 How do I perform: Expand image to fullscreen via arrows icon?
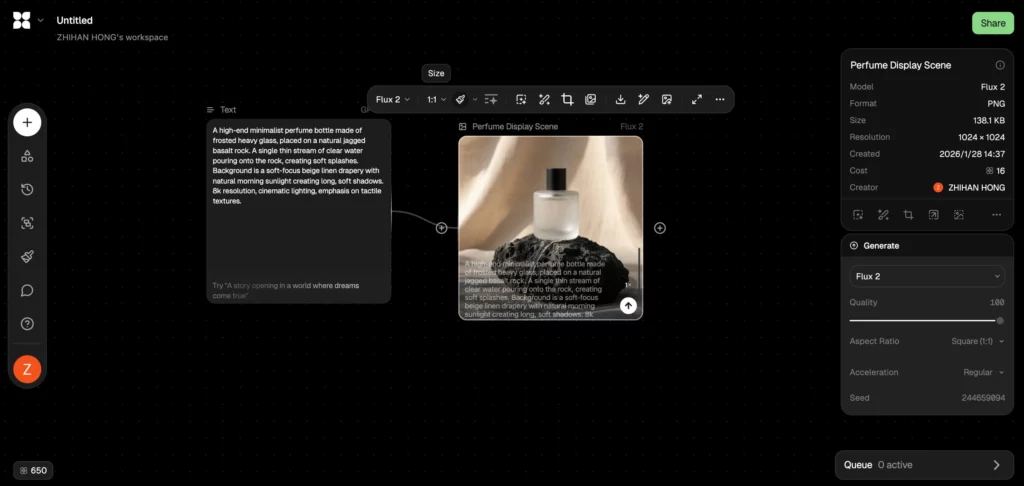coord(695,100)
